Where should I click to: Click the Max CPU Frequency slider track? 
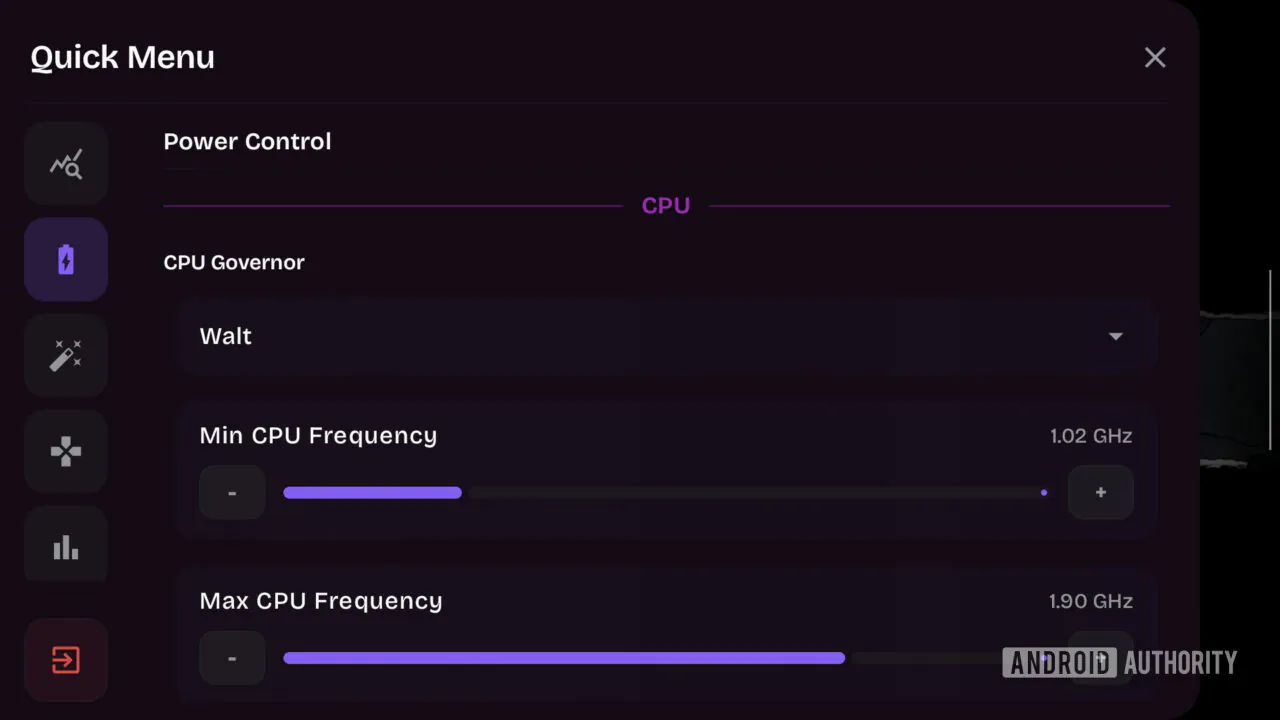[666, 658]
